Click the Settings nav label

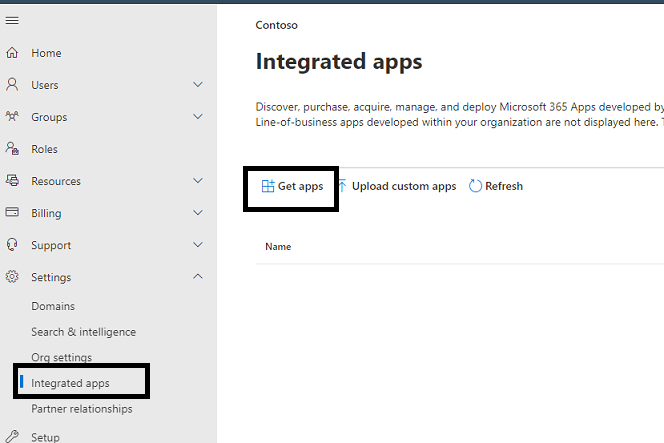tap(51, 277)
